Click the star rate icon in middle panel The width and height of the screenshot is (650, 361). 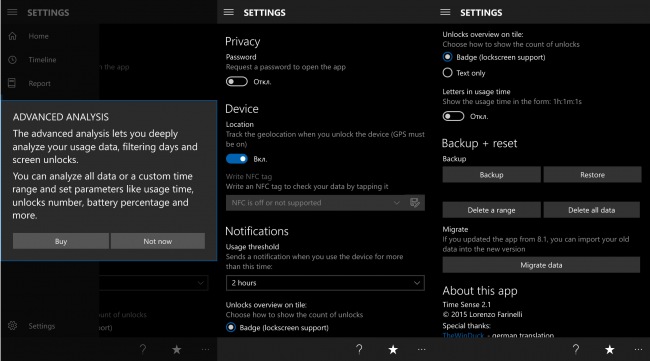[x=393, y=350]
